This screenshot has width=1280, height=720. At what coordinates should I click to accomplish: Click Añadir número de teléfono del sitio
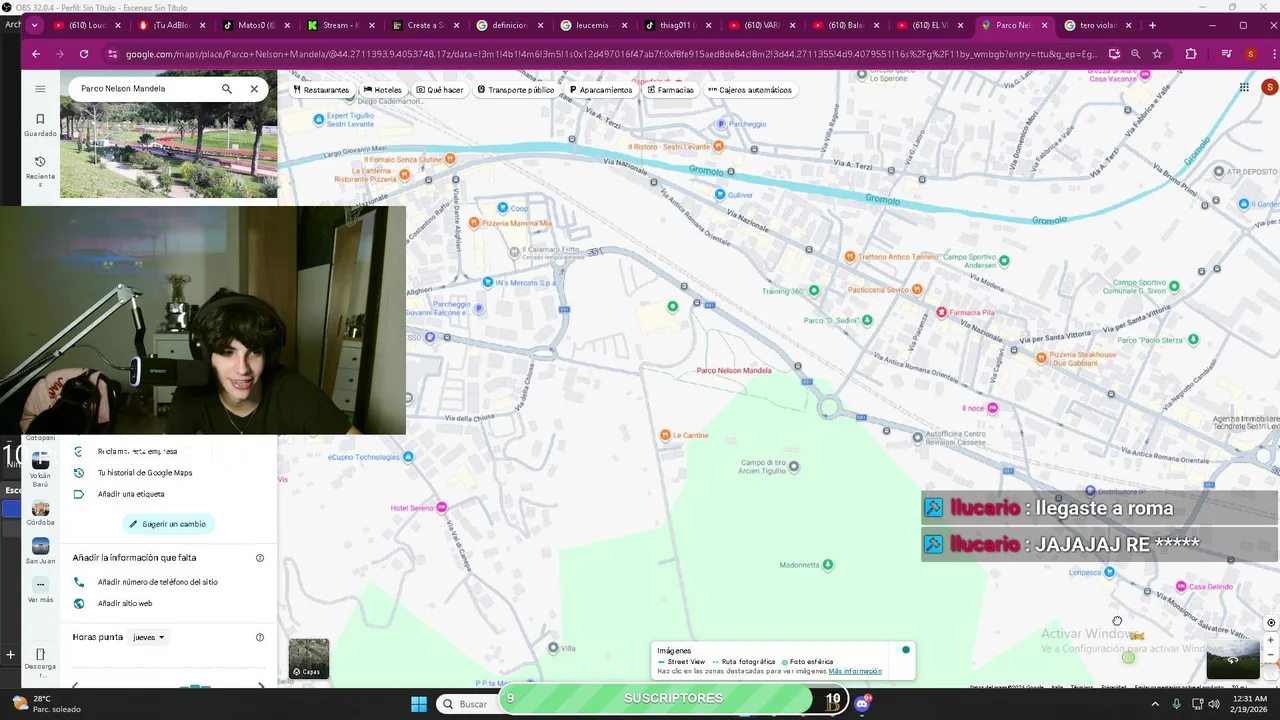157,582
